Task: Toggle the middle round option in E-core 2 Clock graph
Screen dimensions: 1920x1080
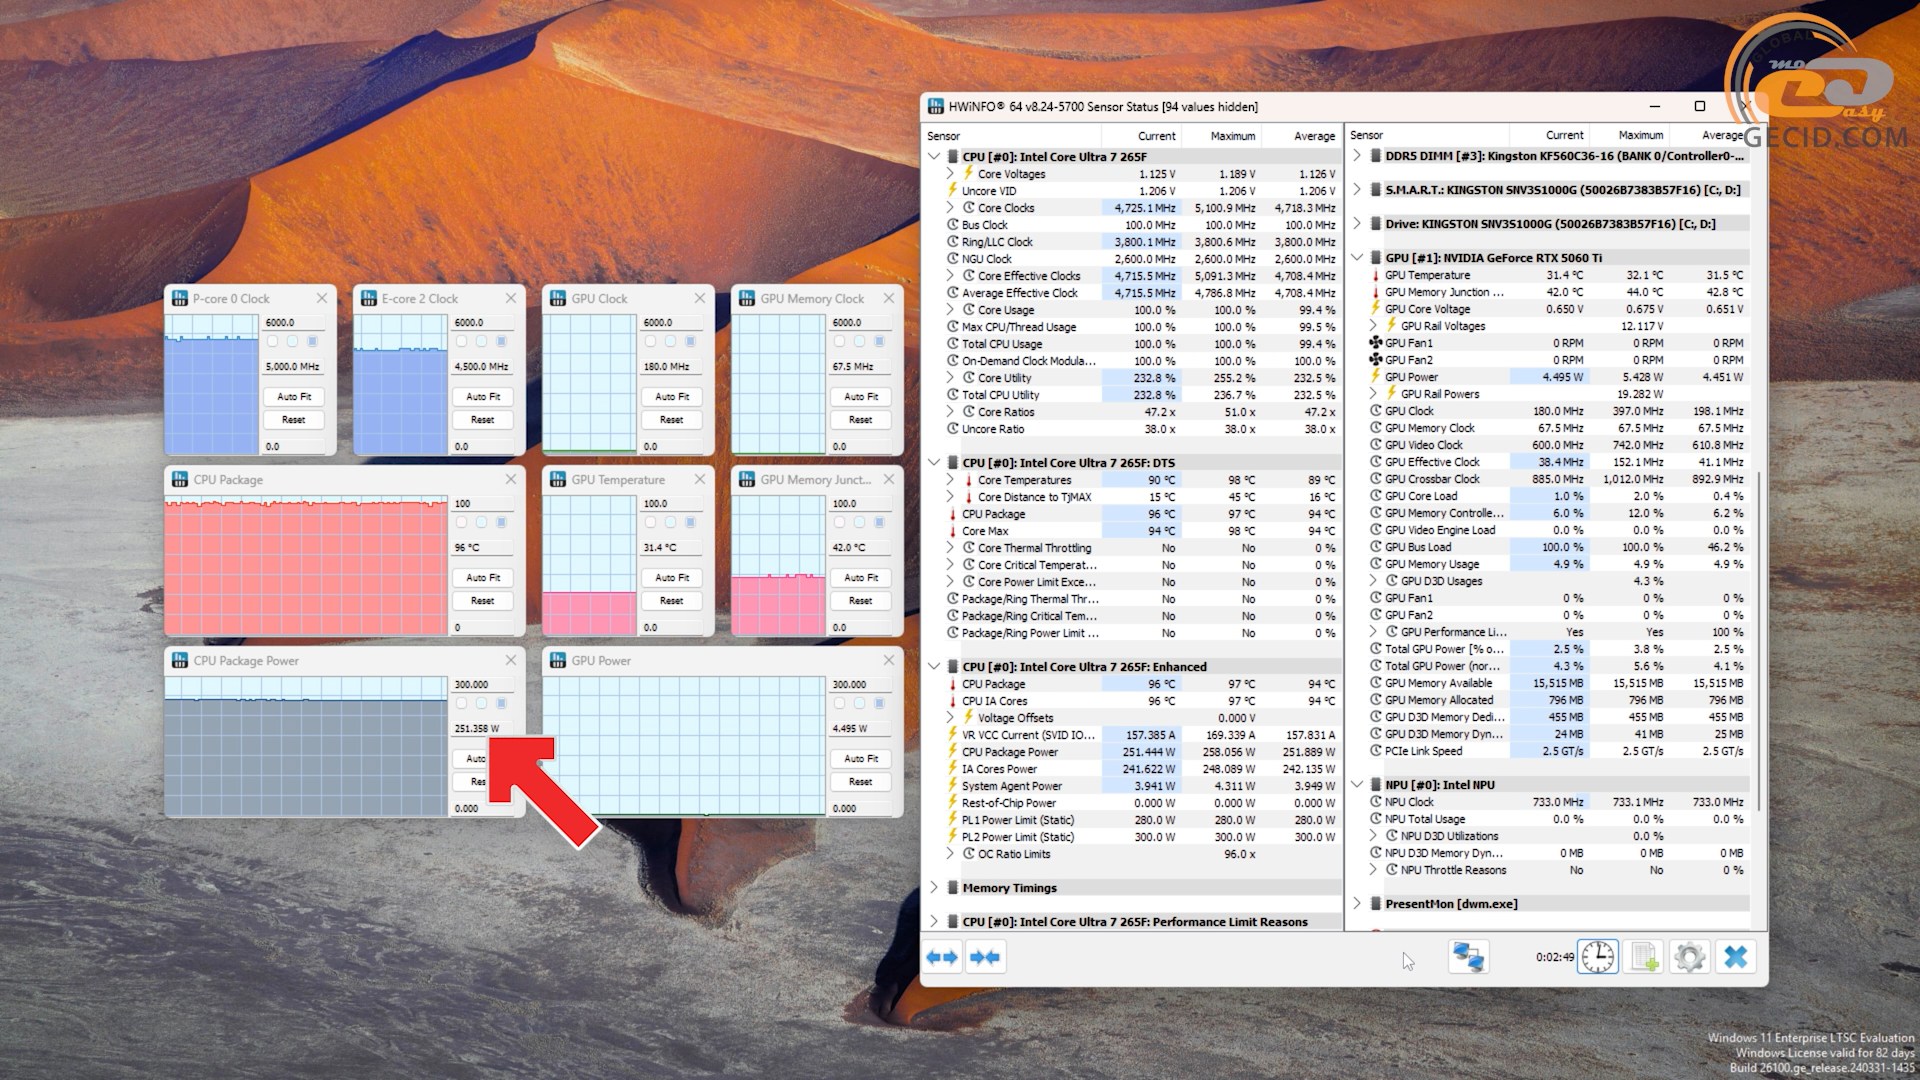Action: pyautogui.click(x=481, y=341)
